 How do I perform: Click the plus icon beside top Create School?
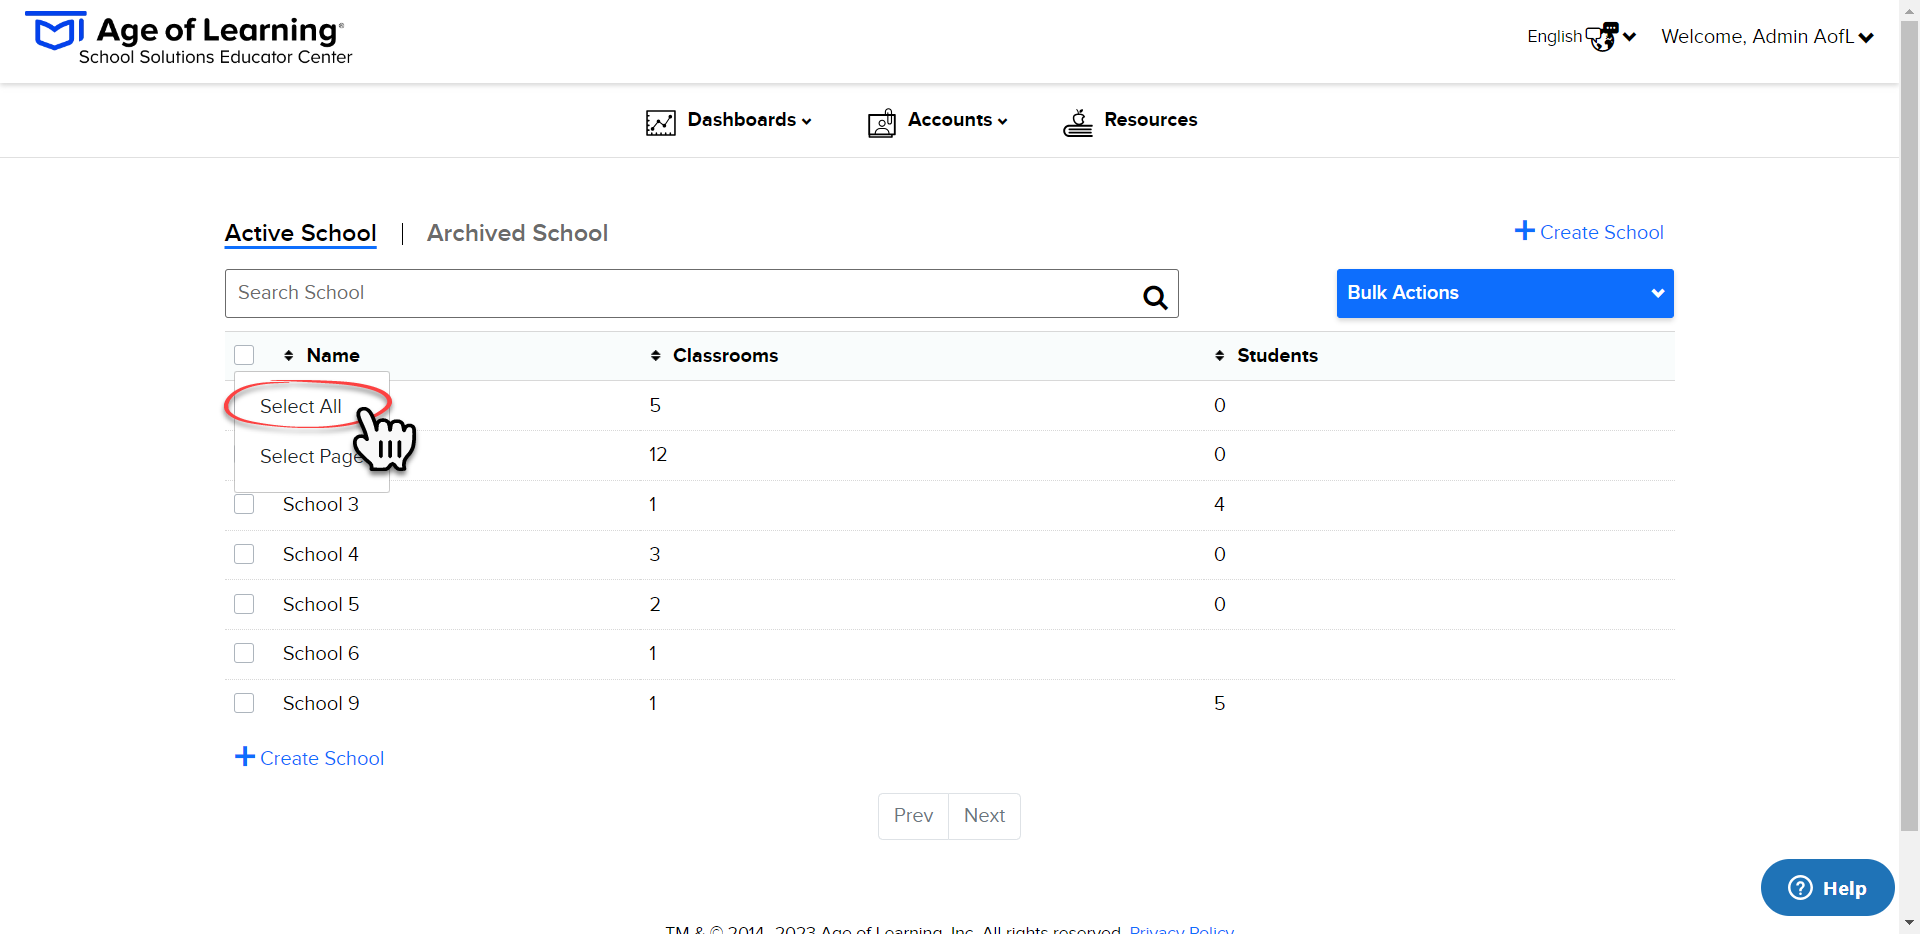click(1525, 230)
